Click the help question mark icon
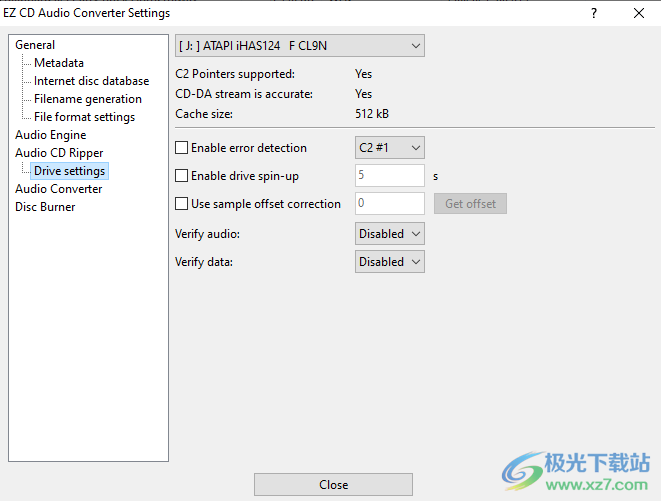Viewport: 661px width, 501px height. pyautogui.click(x=594, y=13)
